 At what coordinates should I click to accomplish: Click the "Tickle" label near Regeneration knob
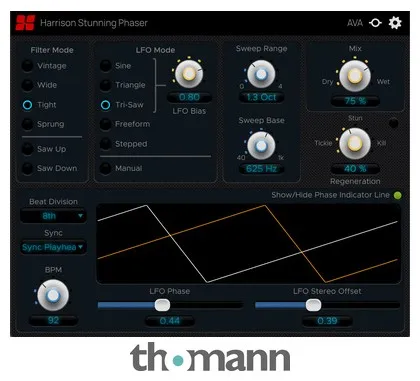pyautogui.click(x=323, y=143)
